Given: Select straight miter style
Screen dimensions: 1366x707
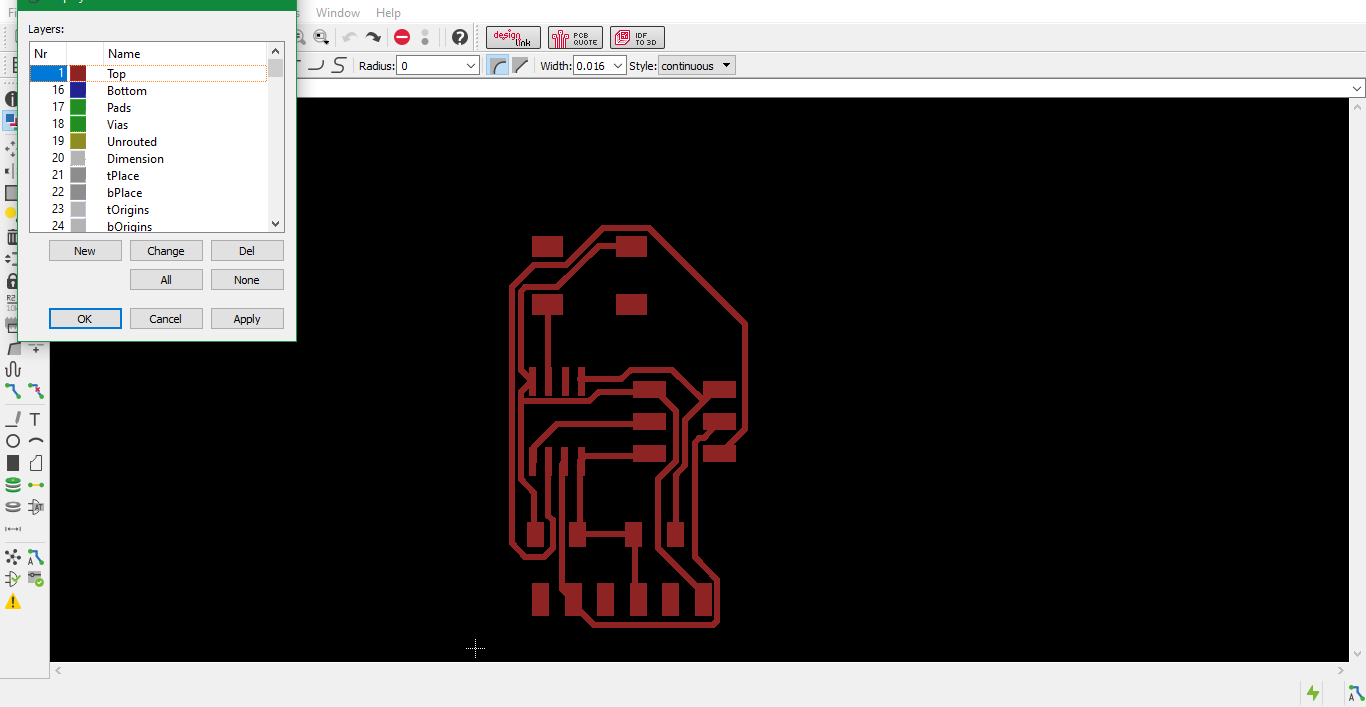Looking at the screenshot, I should coord(520,65).
